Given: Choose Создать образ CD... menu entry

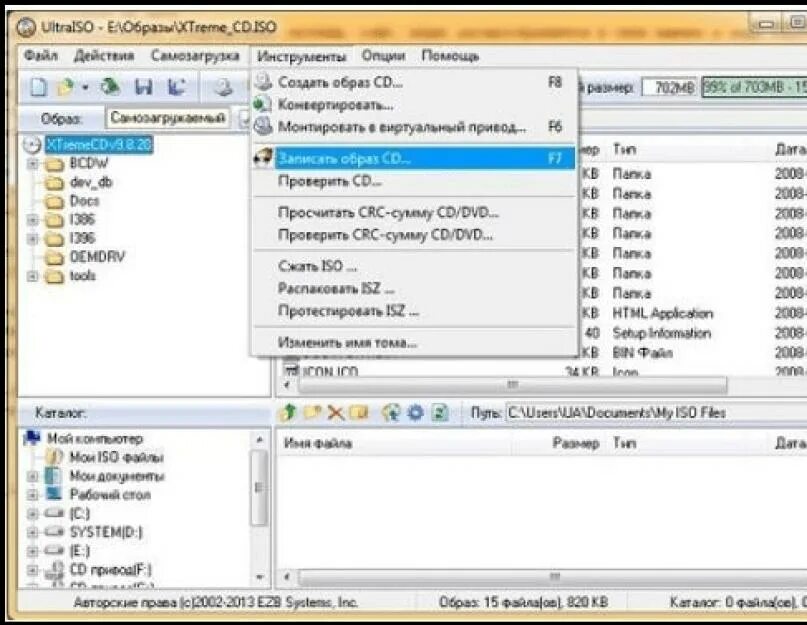Looking at the screenshot, I should click(x=415, y=82).
